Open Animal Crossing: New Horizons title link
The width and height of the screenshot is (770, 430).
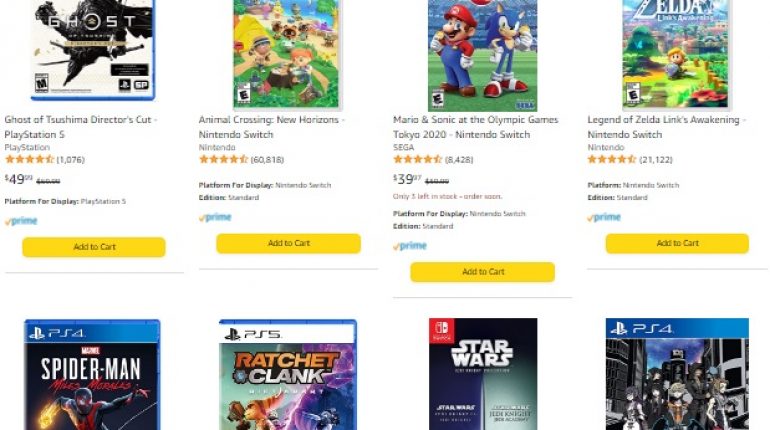point(272,126)
